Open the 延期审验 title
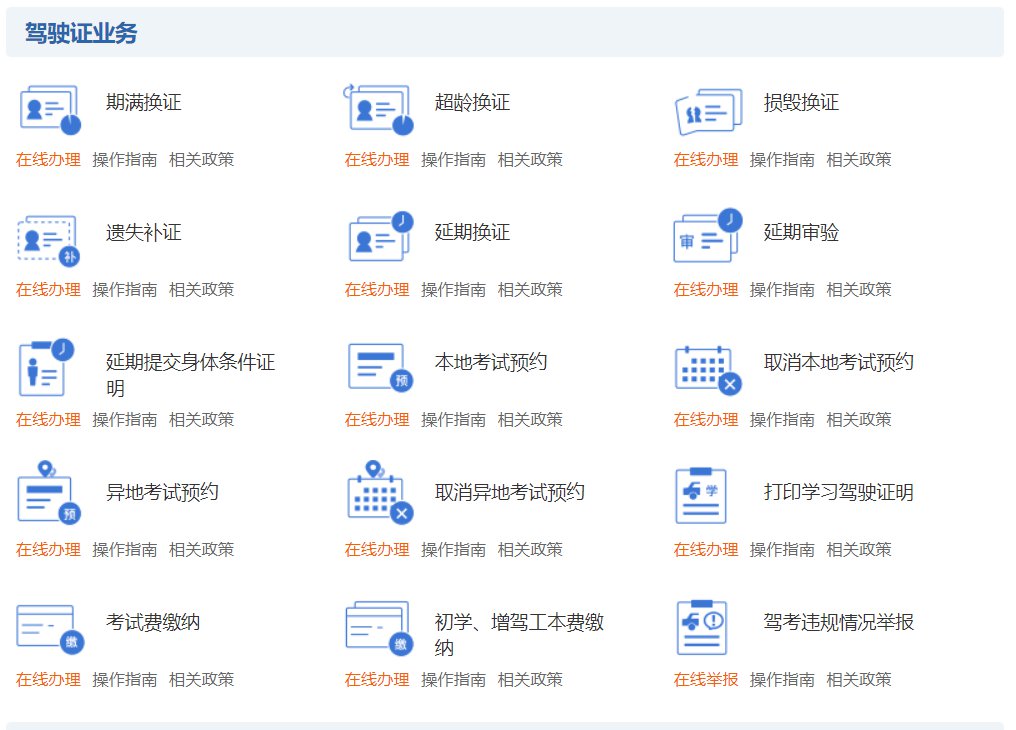Viewport: 1016px width, 730px height. coord(802,233)
